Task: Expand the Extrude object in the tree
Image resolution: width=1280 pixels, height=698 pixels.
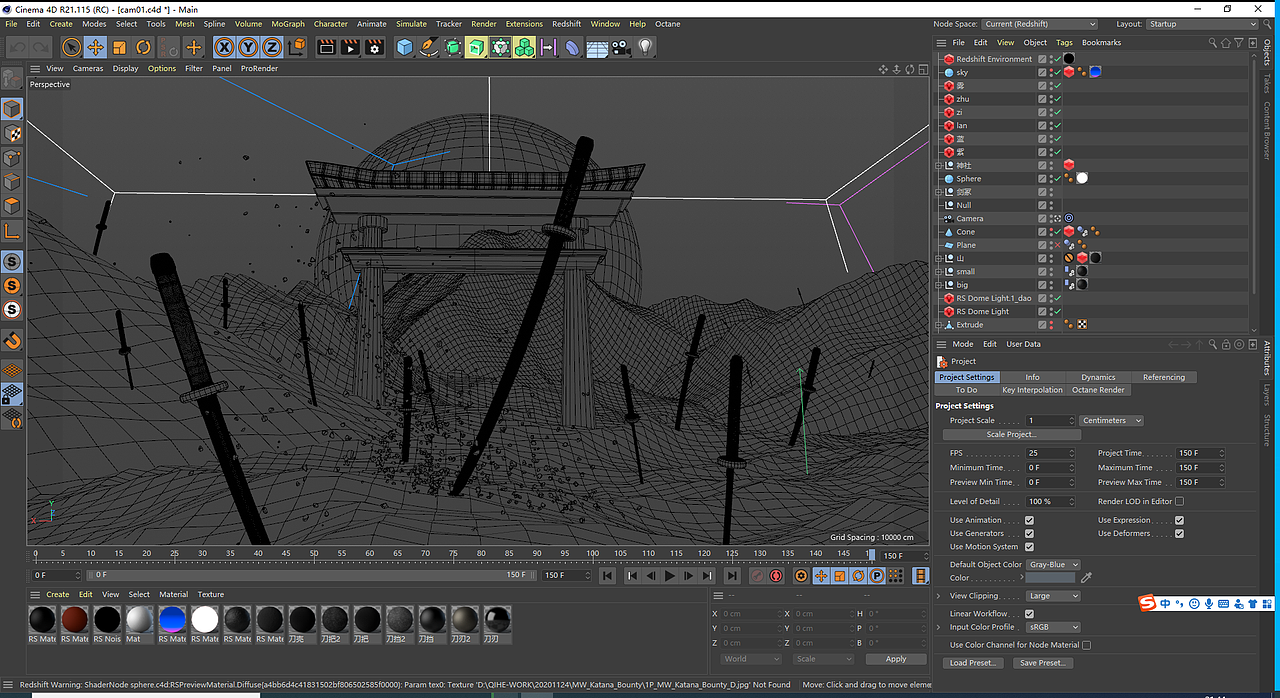Action: 939,325
